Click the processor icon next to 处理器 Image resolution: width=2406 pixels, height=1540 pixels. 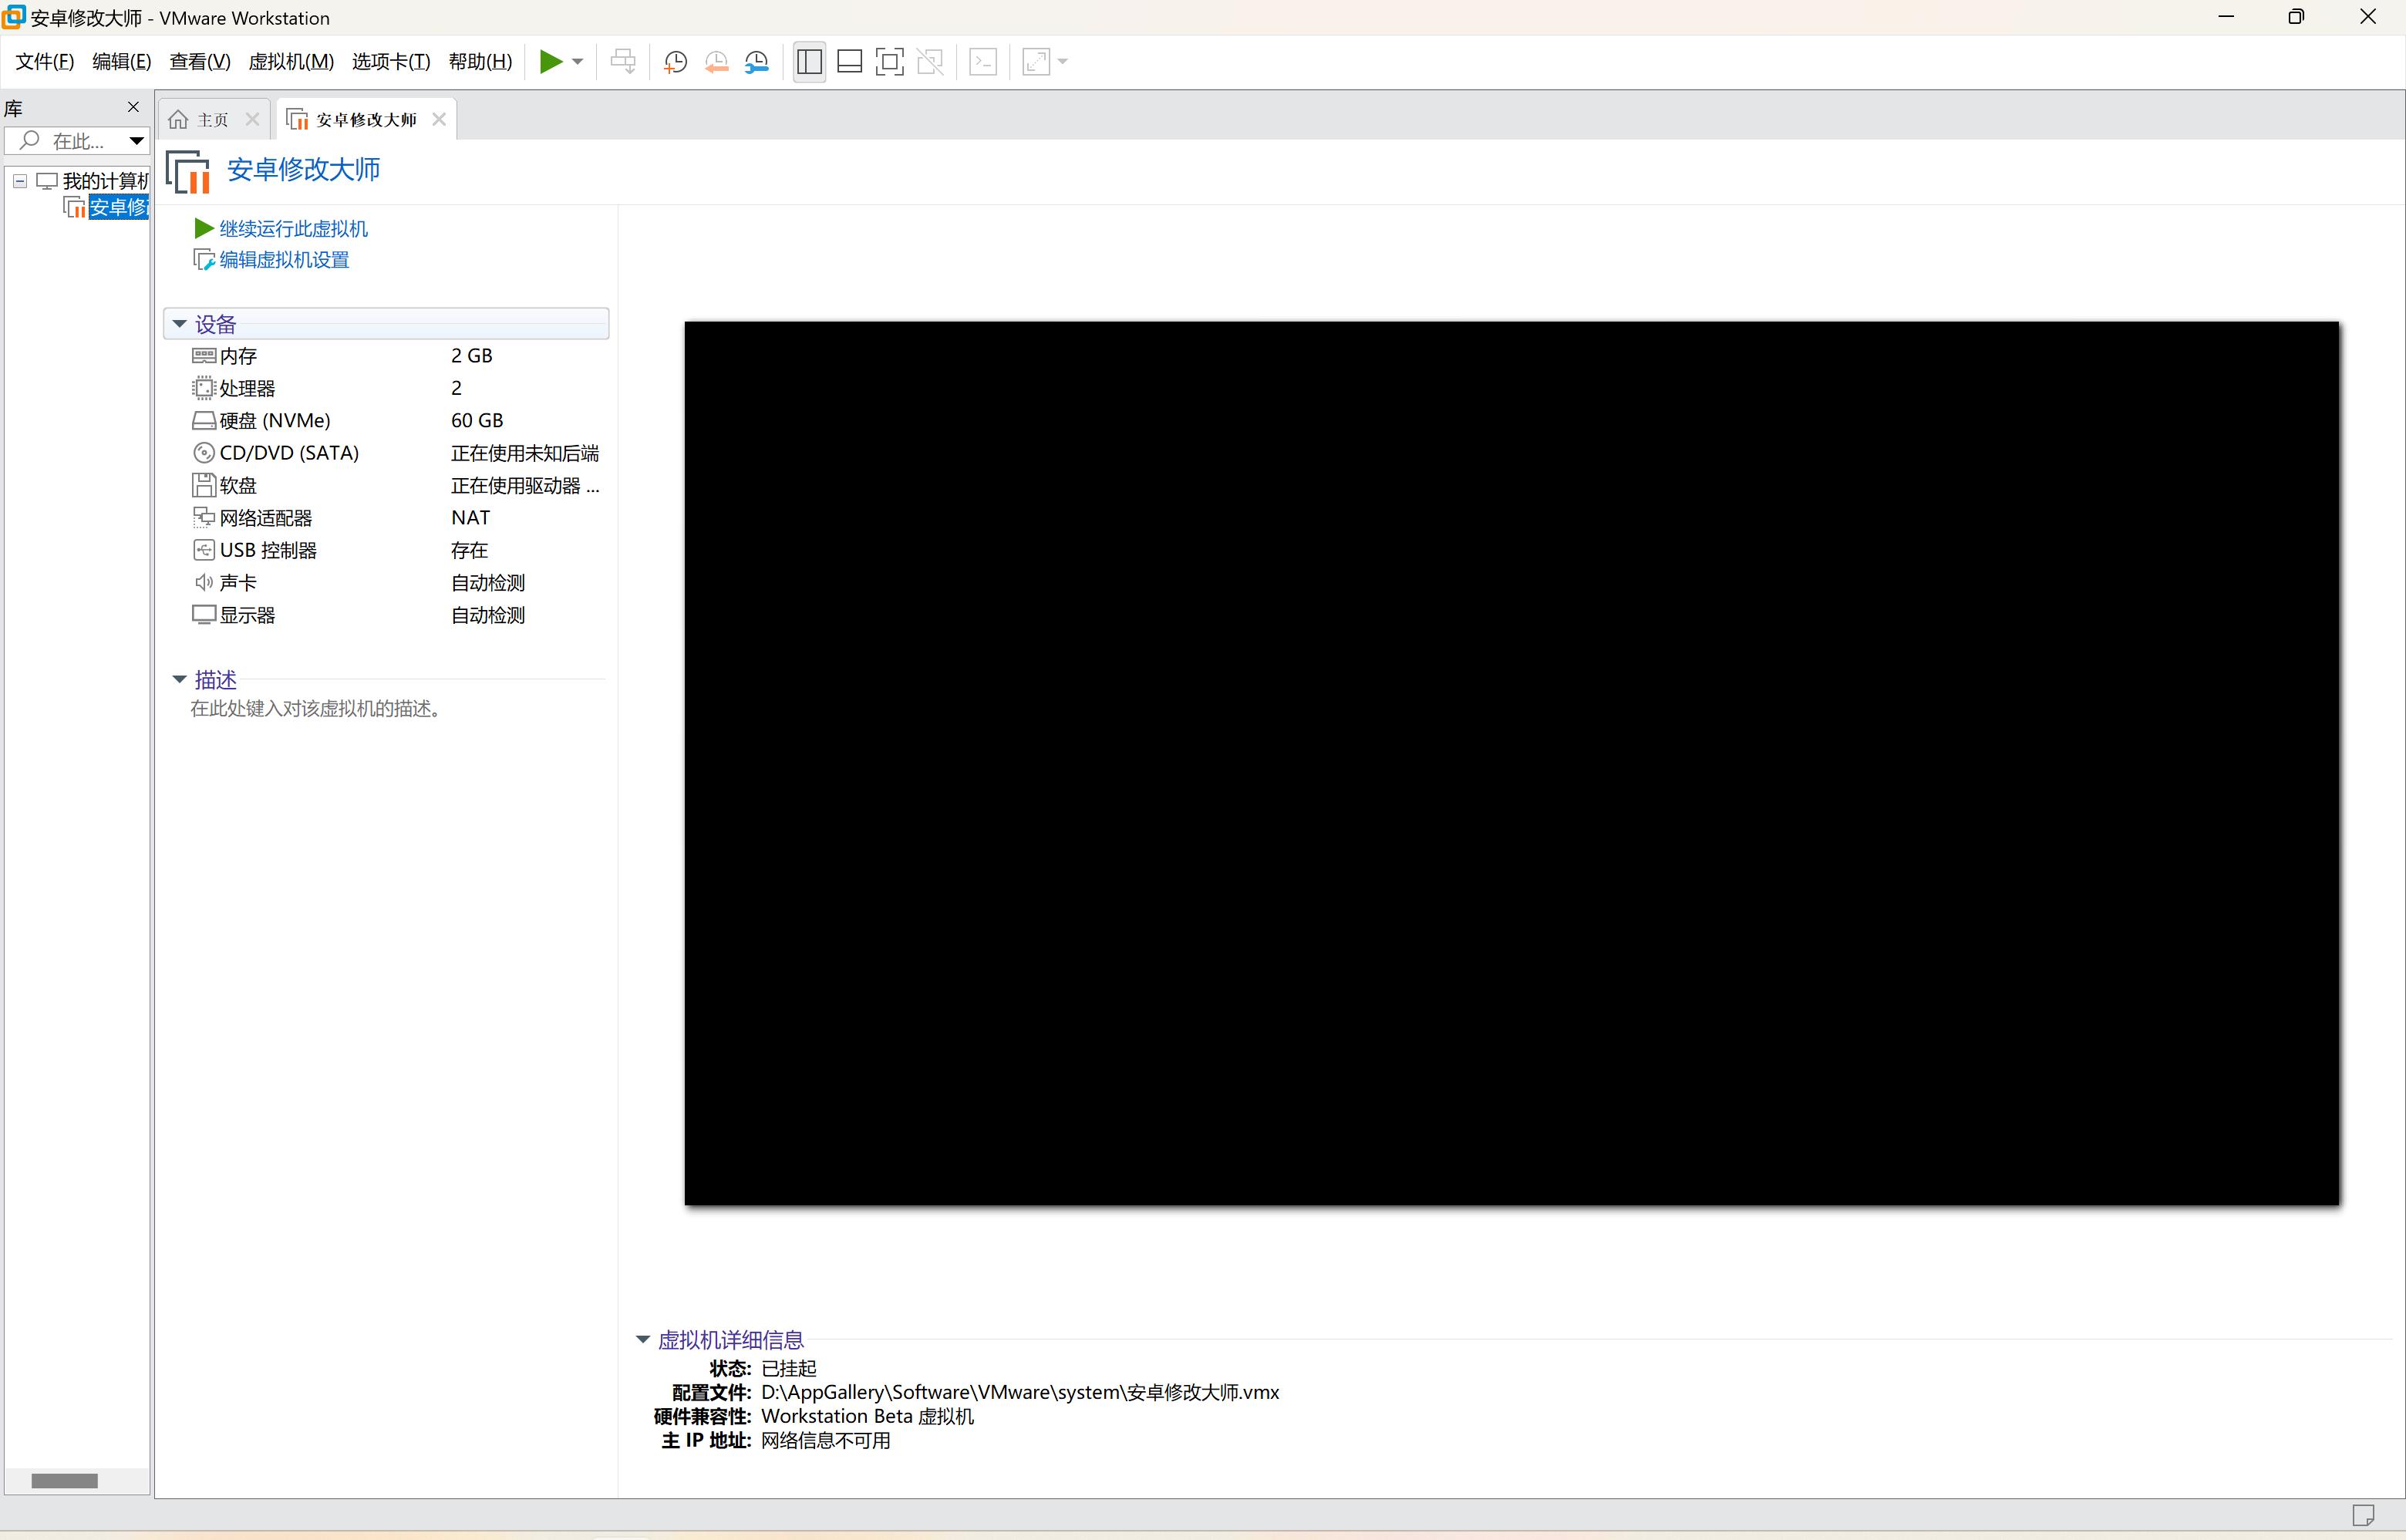(204, 388)
